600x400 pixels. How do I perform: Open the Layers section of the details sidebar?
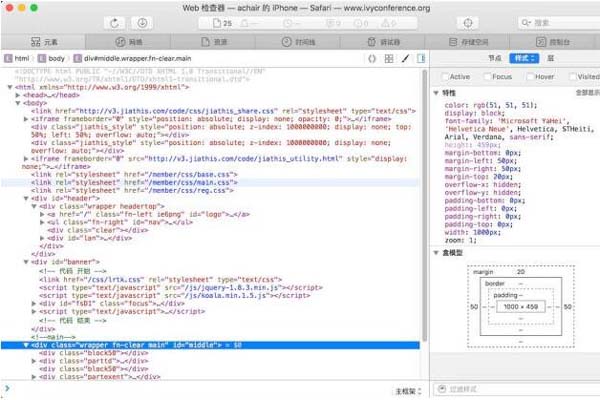tap(550, 58)
